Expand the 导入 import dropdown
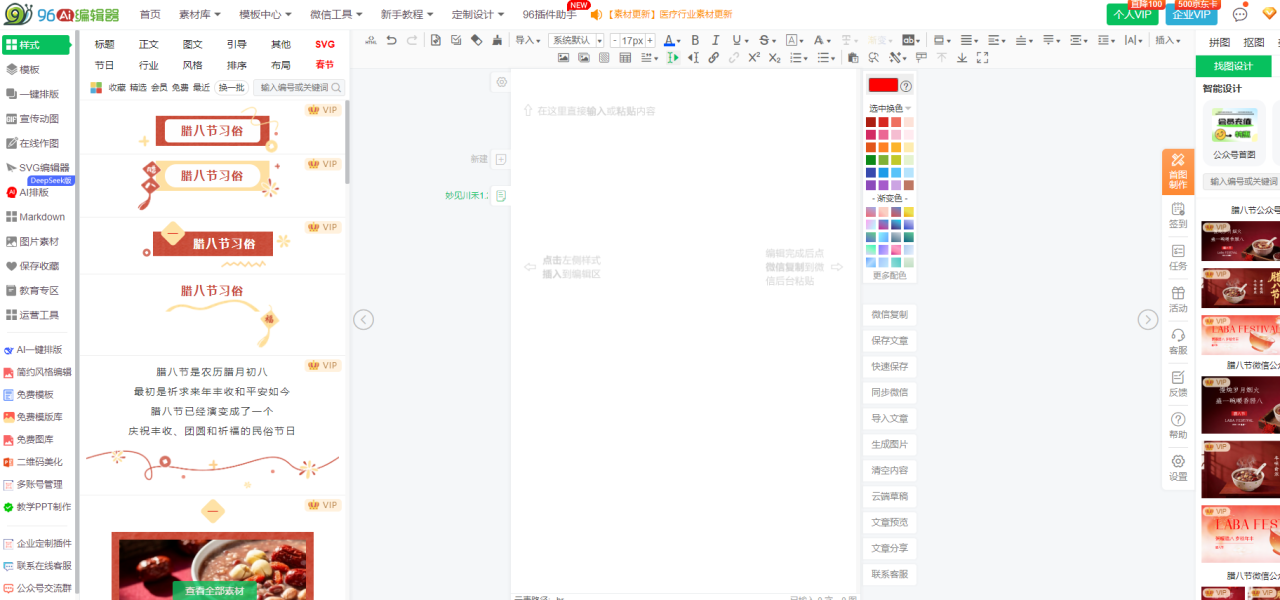This screenshot has width=1280, height=600. pyautogui.click(x=527, y=40)
